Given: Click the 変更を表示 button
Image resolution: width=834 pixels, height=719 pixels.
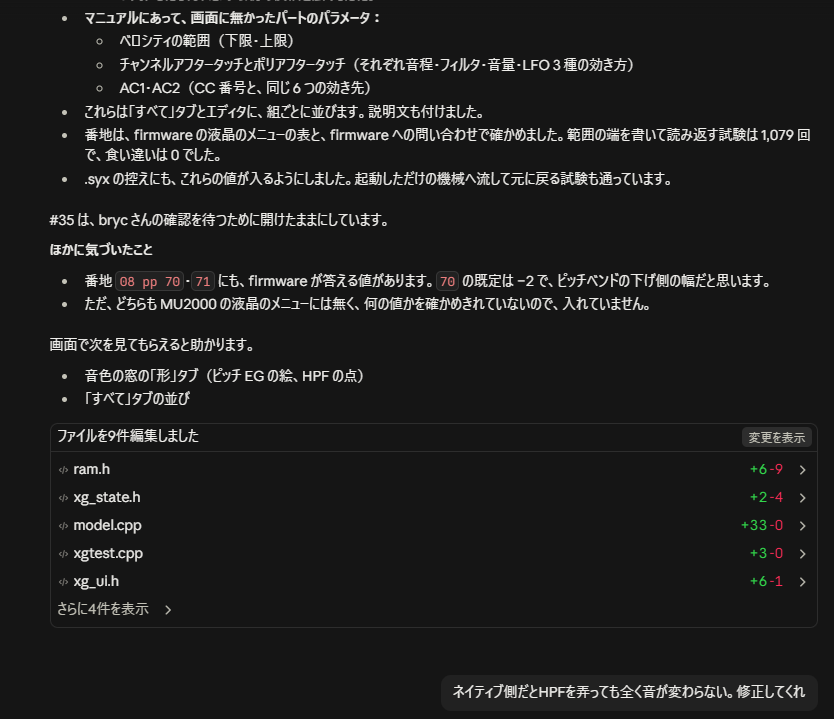Looking at the screenshot, I should (x=777, y=437).
